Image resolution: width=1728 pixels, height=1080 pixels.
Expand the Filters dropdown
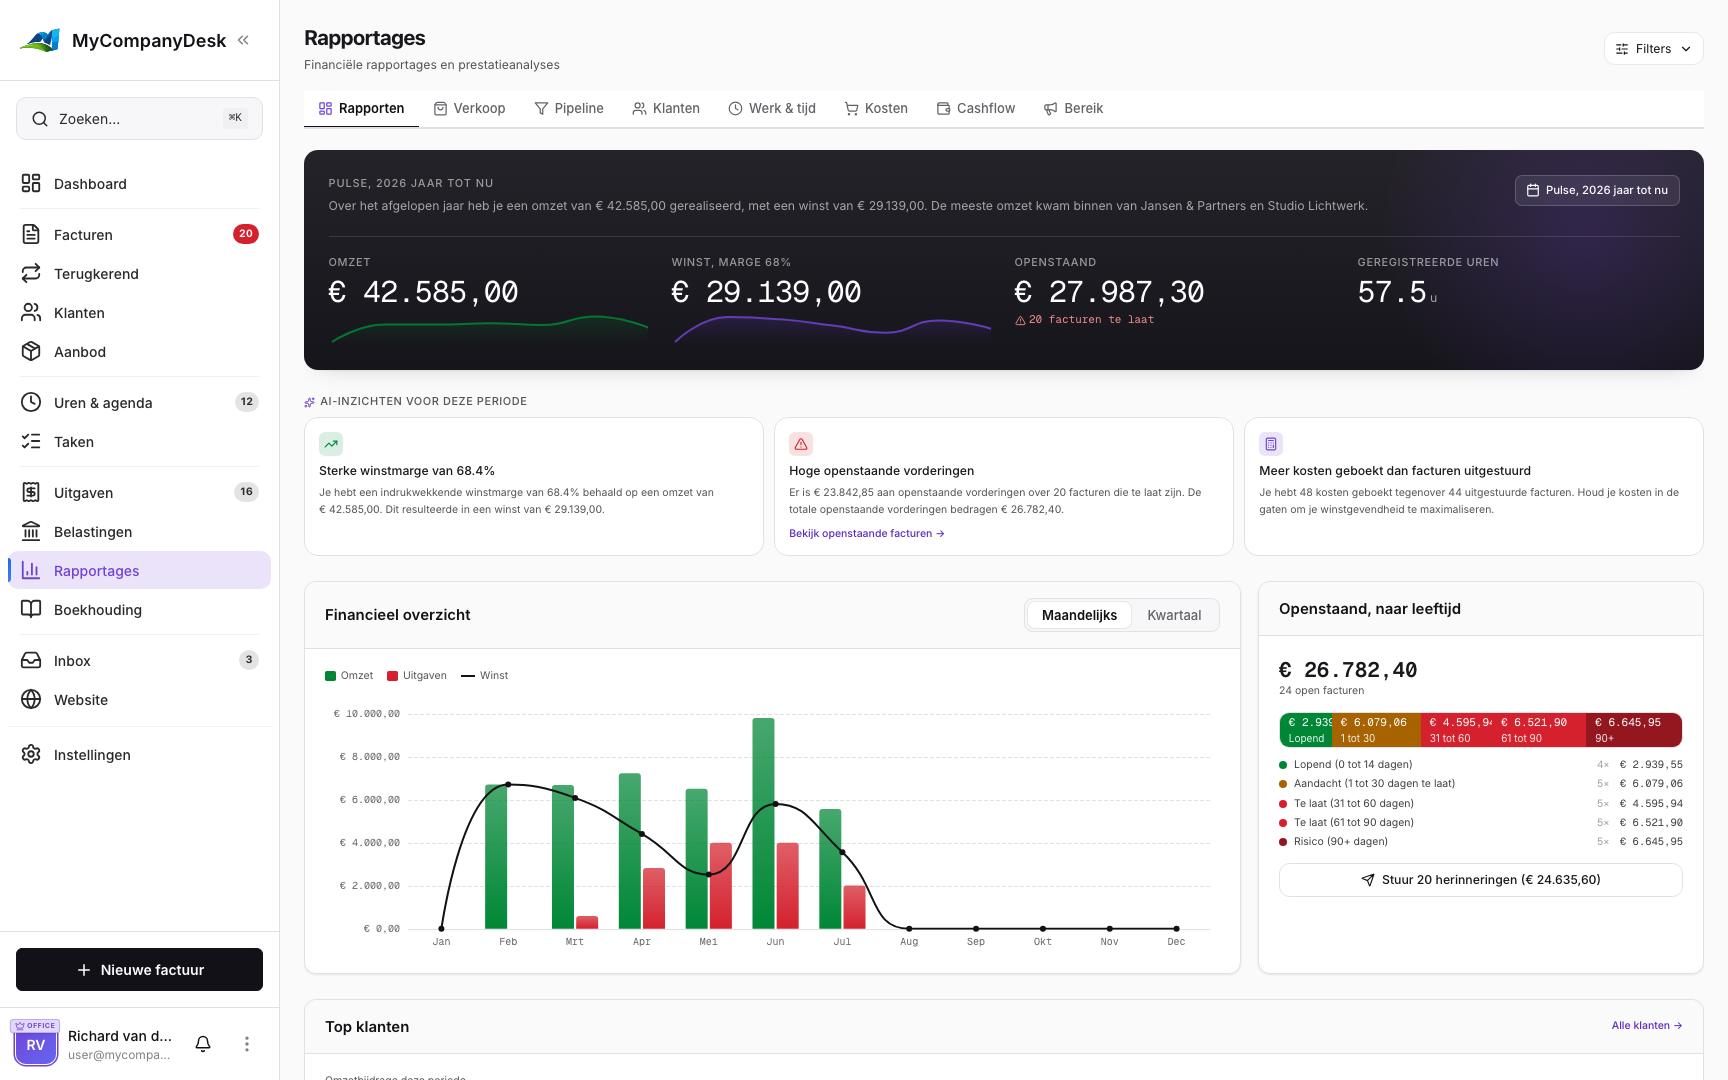(x=1653, y=49)
